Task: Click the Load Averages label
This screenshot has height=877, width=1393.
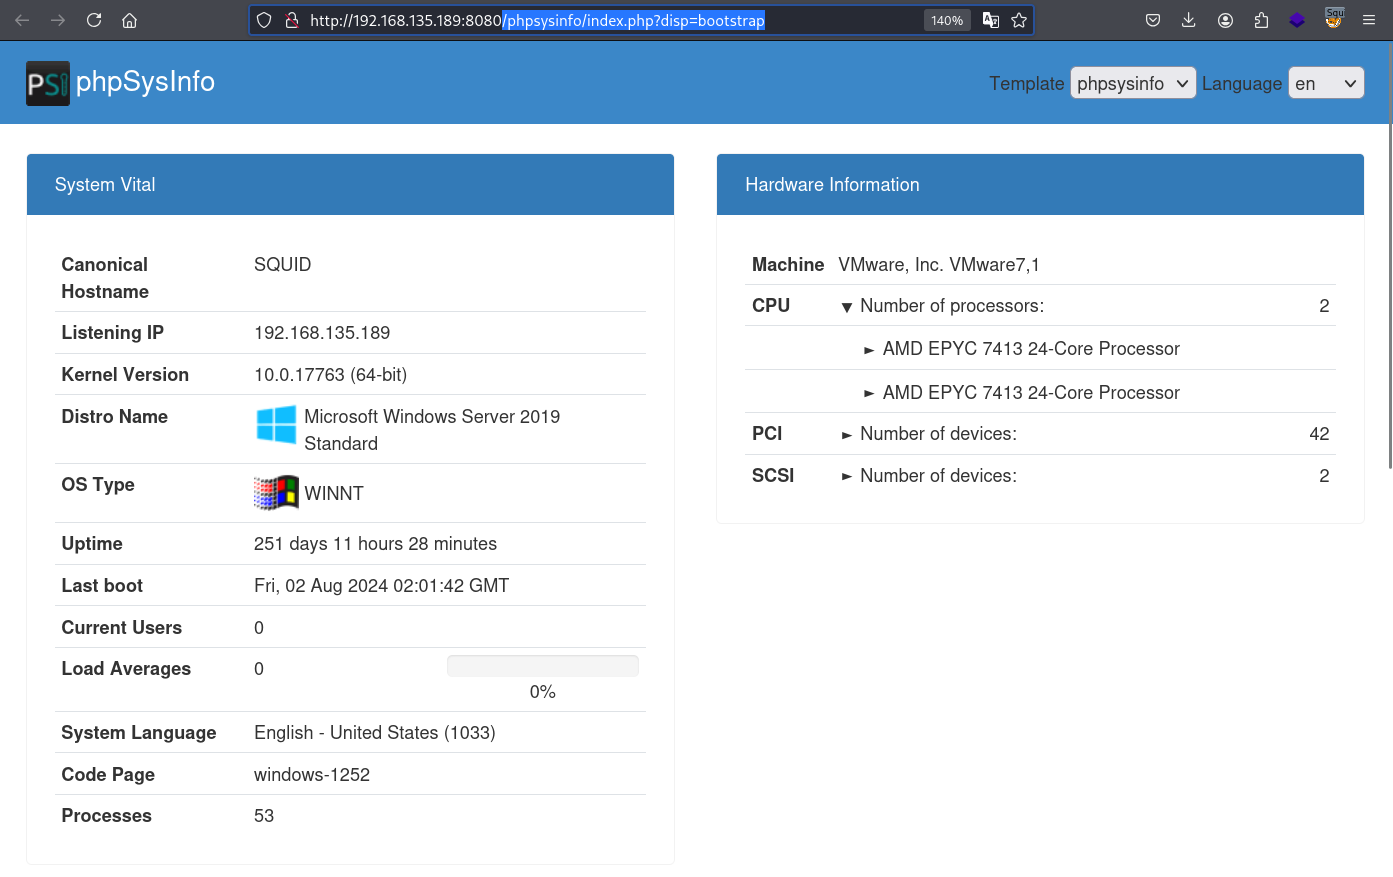Action: [126, 669]
